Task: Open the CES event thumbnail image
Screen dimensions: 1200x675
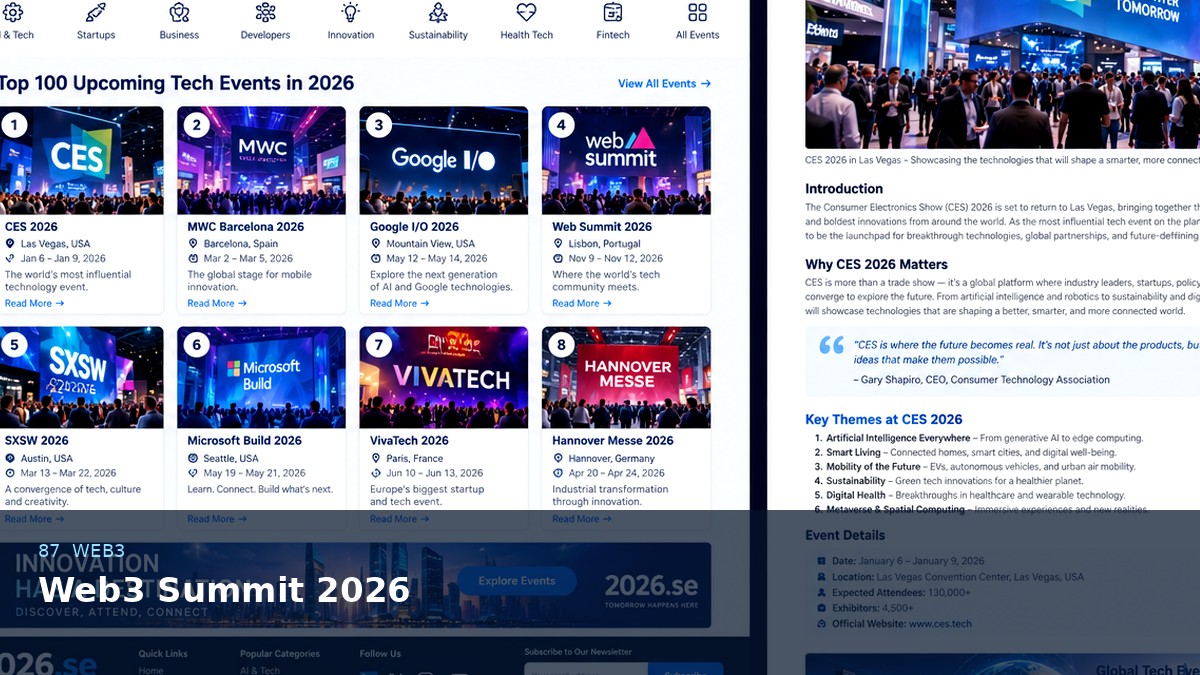Action: click(81, 160)
